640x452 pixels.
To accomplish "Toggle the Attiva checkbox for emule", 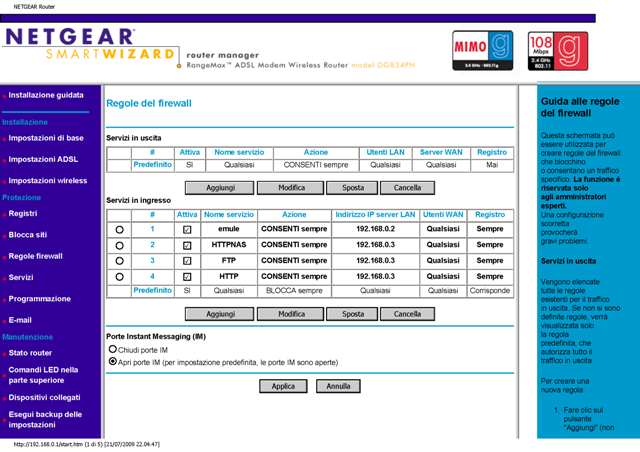I will point(187,229).
